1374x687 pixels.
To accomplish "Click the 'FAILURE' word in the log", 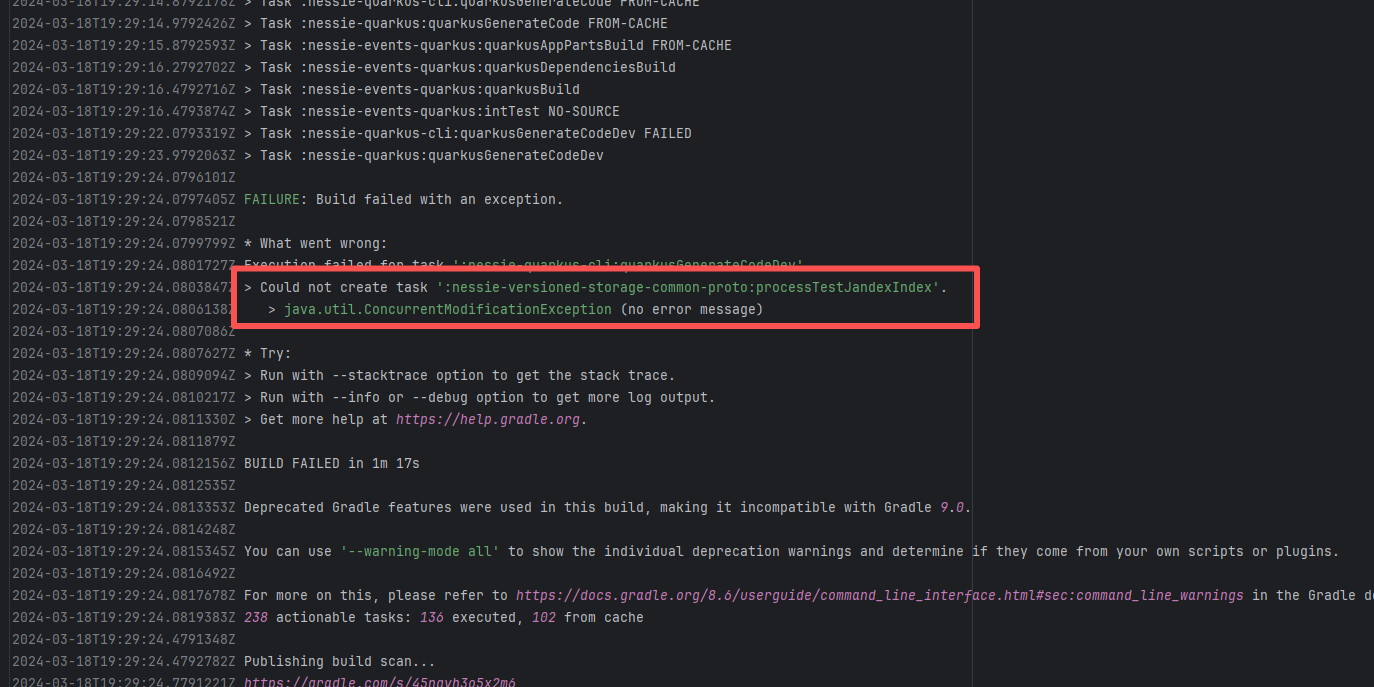I will click(x=271, y=200).
